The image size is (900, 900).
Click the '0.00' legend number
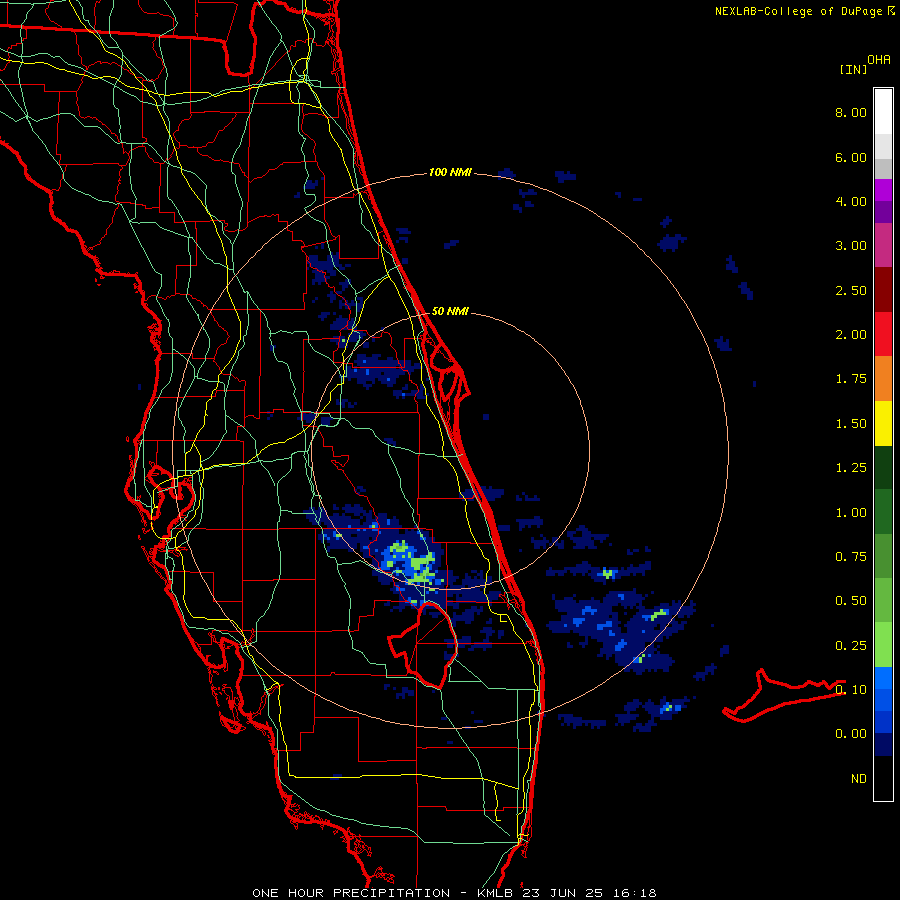851,734
